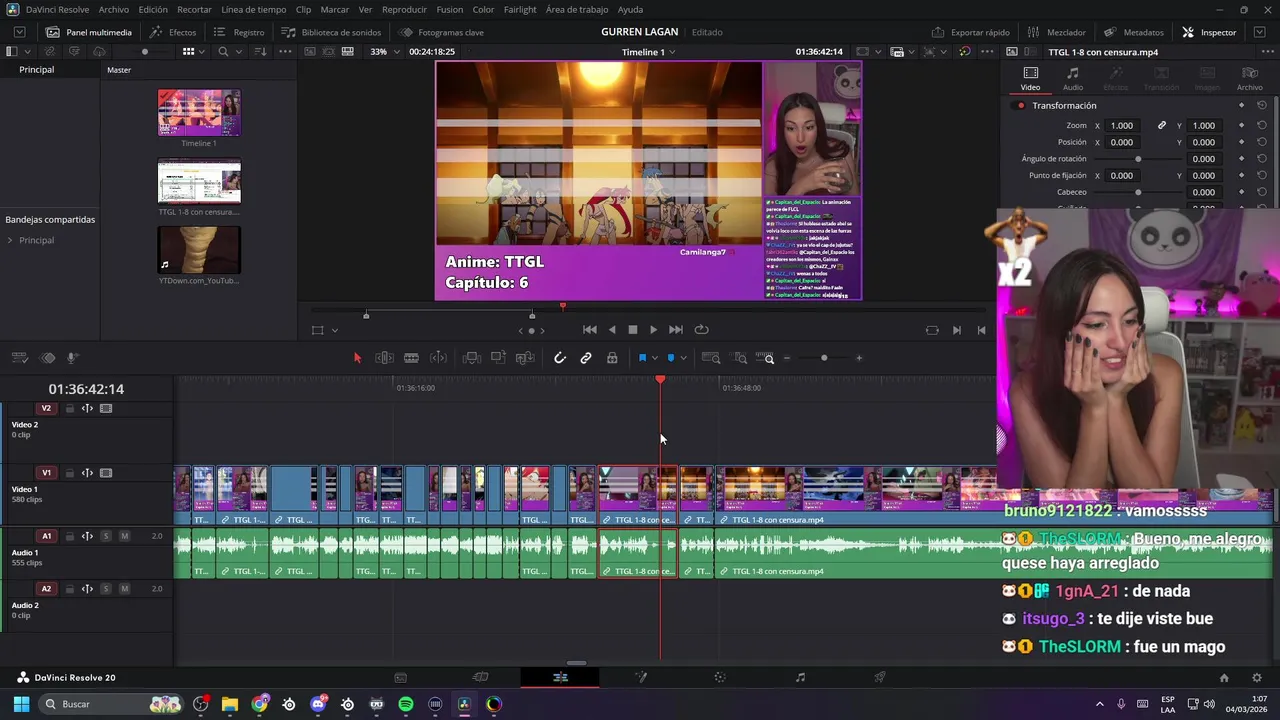The image size is (1280, 720).
Task: Click the custom zoom icon
Action: (767, 358)
